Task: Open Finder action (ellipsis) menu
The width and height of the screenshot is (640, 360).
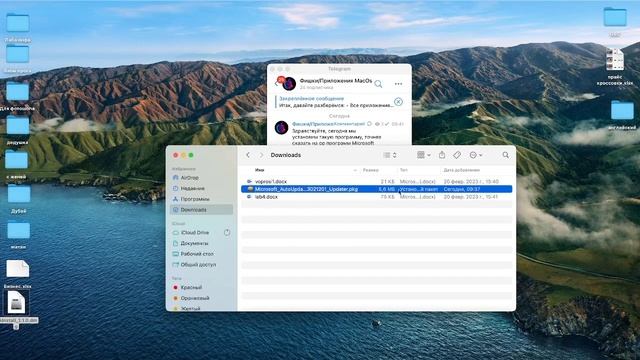Action: pyautogui.click(x=476, y=155)
